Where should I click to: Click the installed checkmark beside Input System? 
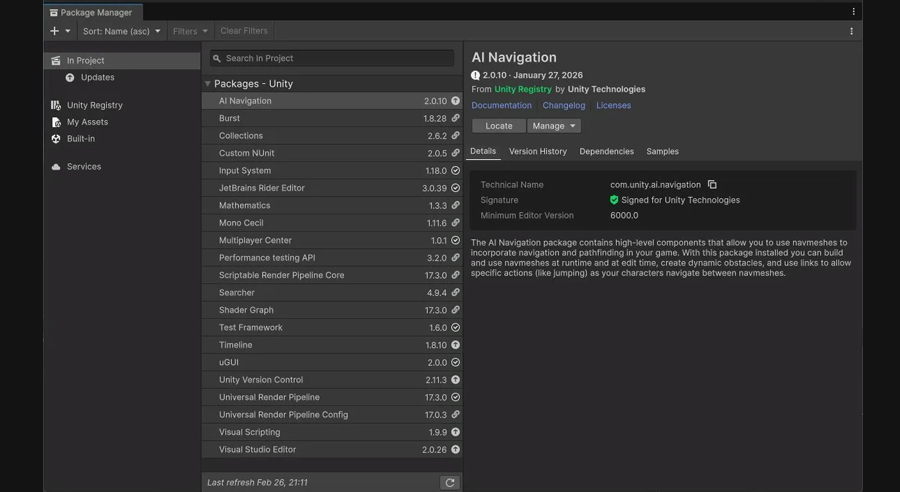[x=455, y=171]
